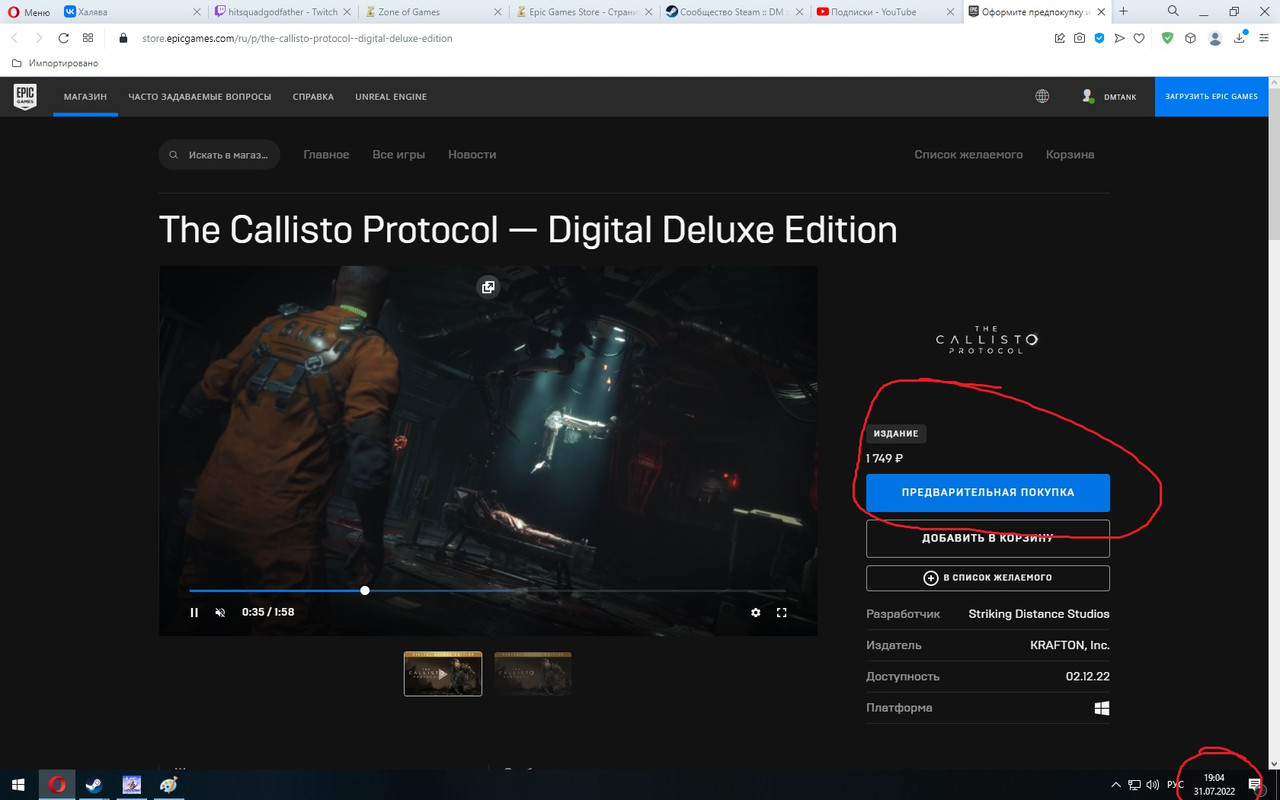
Task: Switch to Подписки YouTube tab
Action: [x=887, y=12]
